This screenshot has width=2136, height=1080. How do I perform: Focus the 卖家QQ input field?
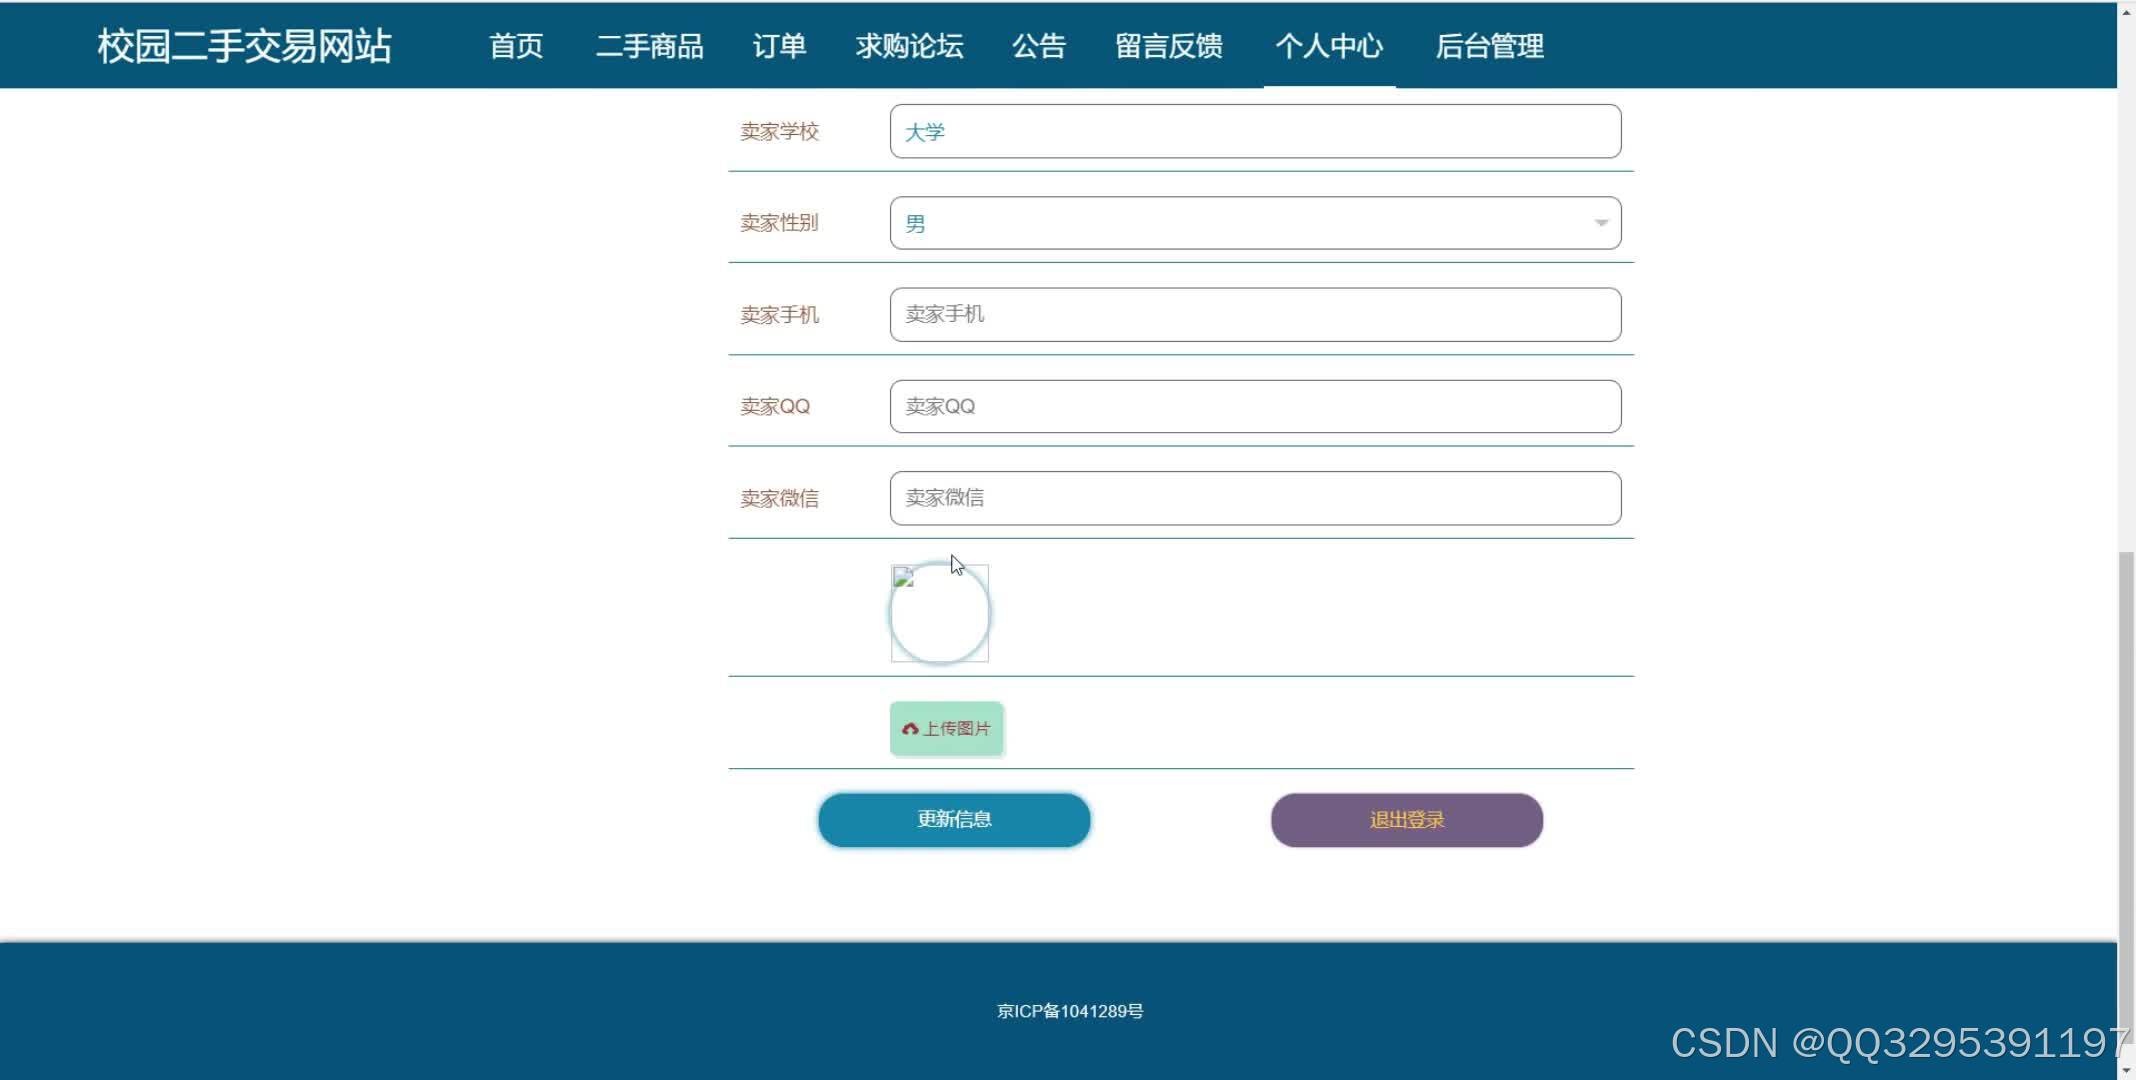pyautogui.click(x=1255, y=406)
